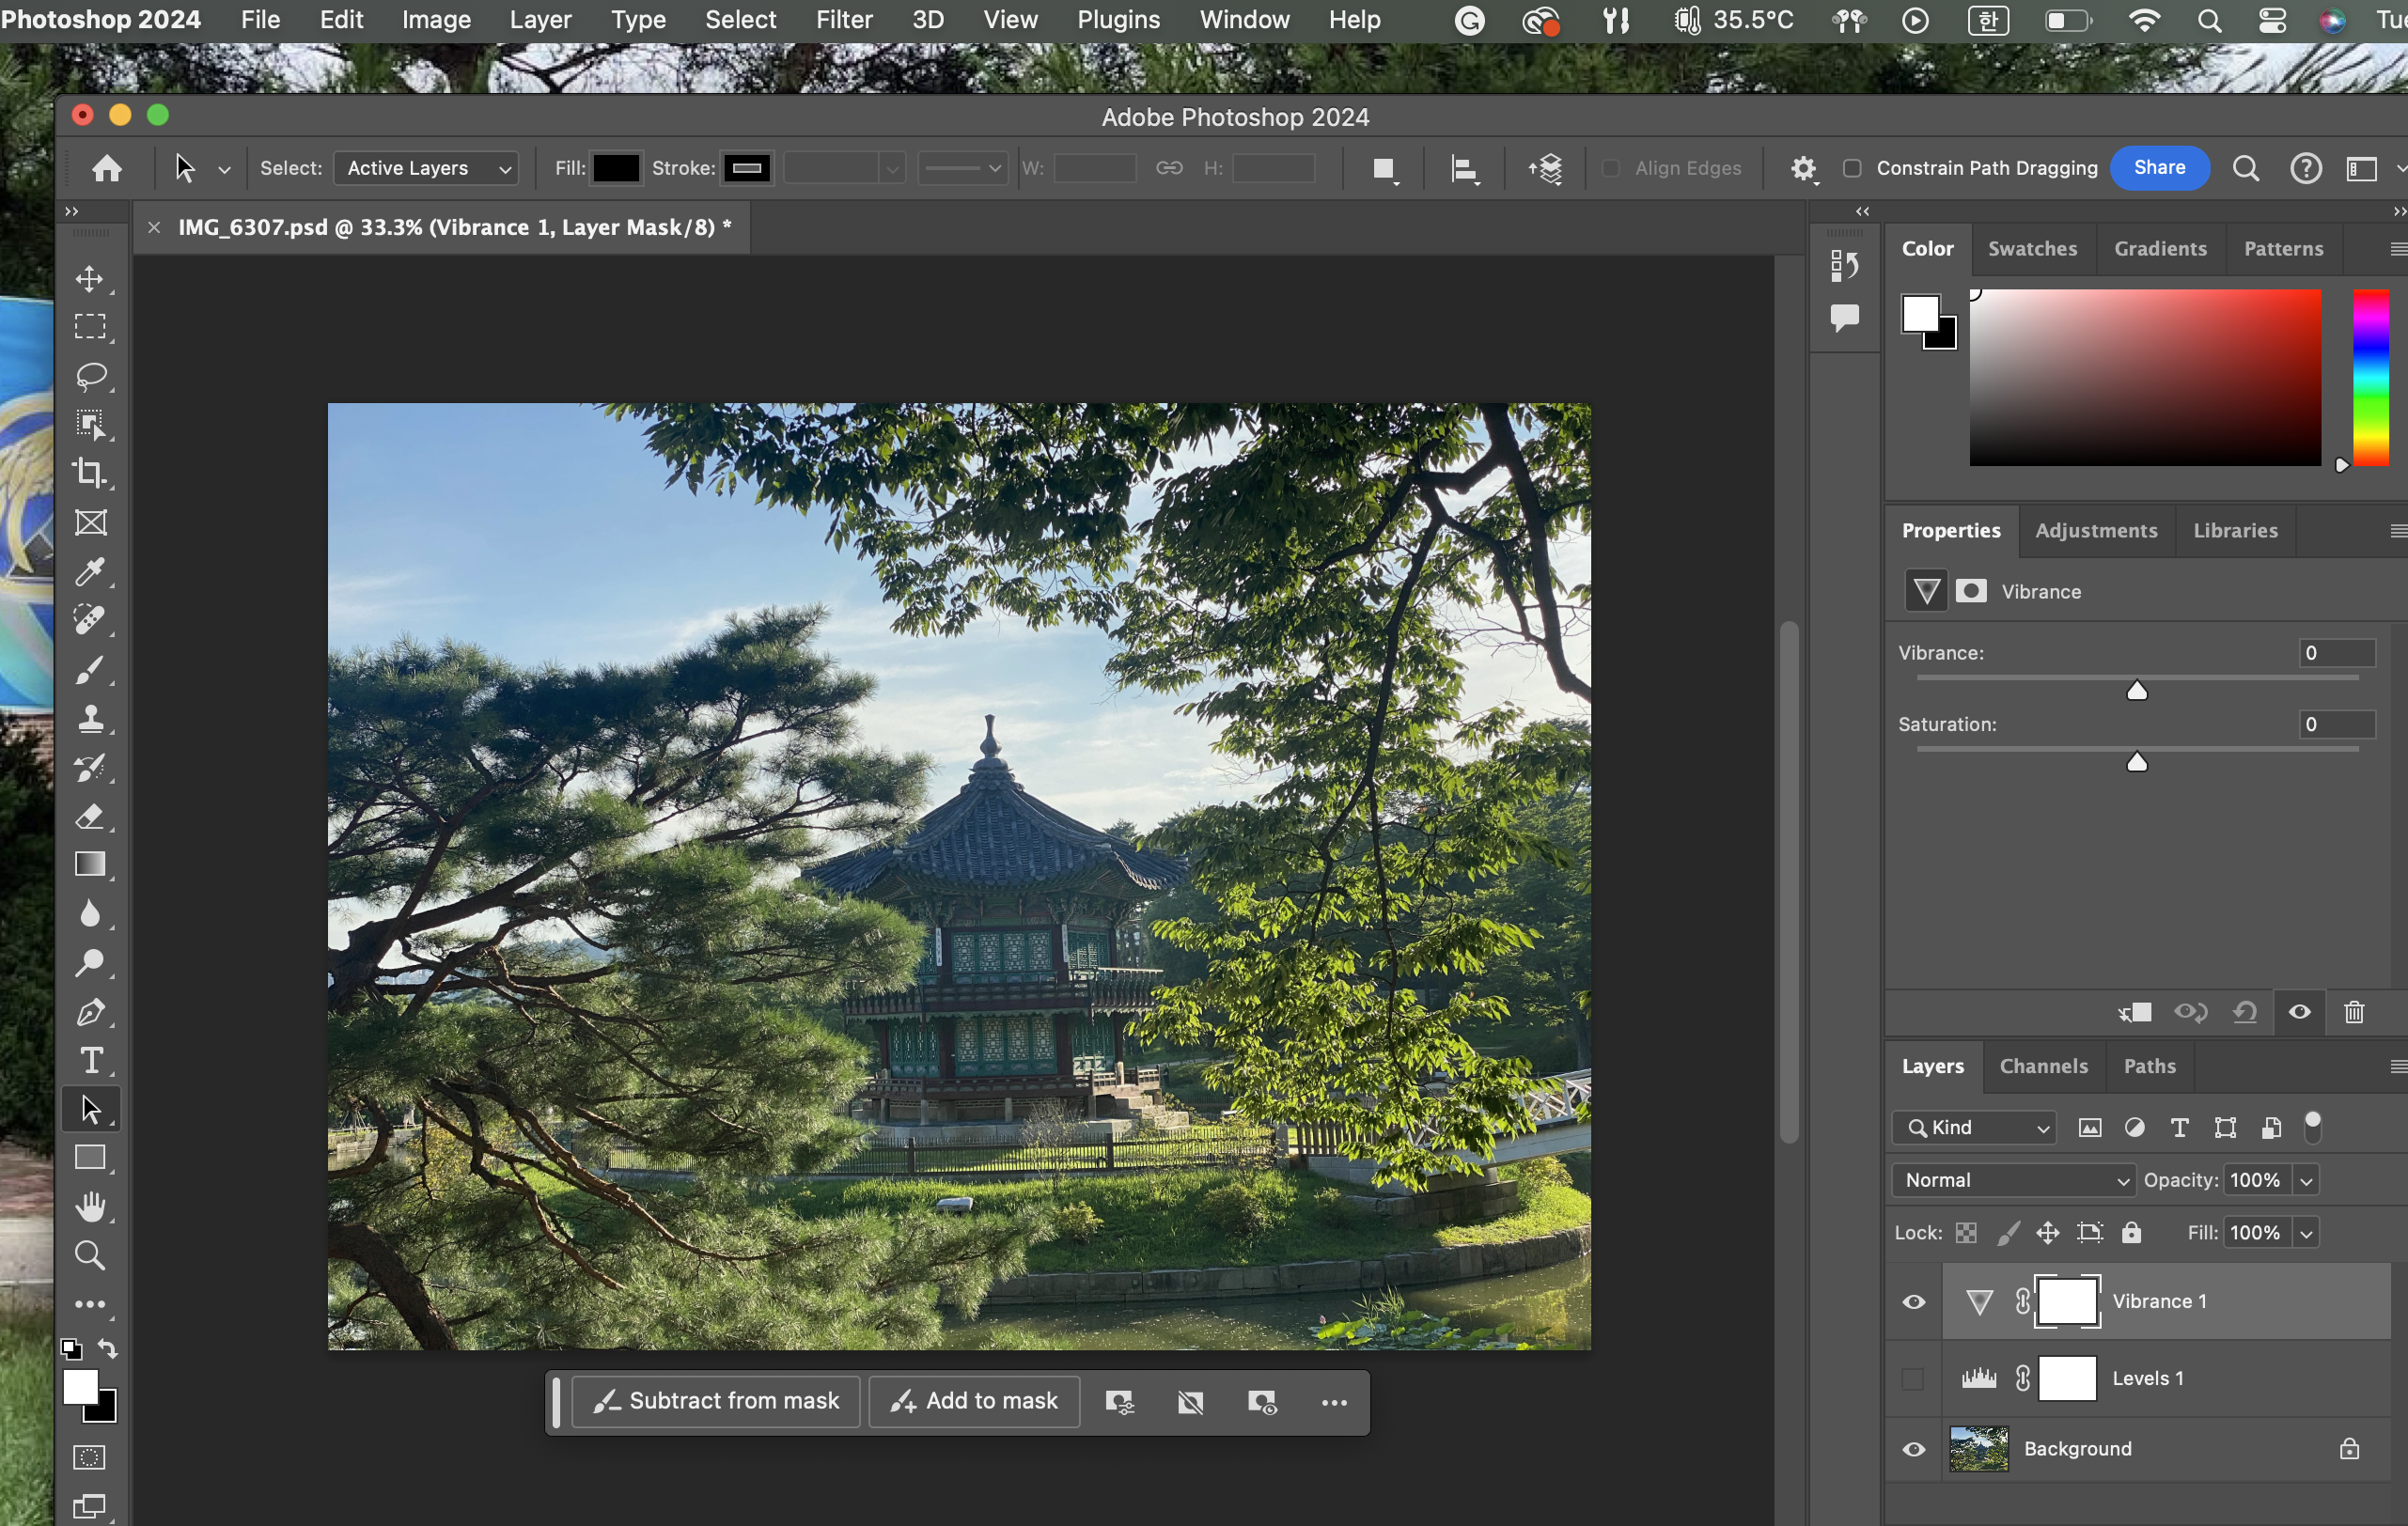This screenshot has width=2408, height=1526.
Task: Click the Eyedropper tool
Action: 90,571
